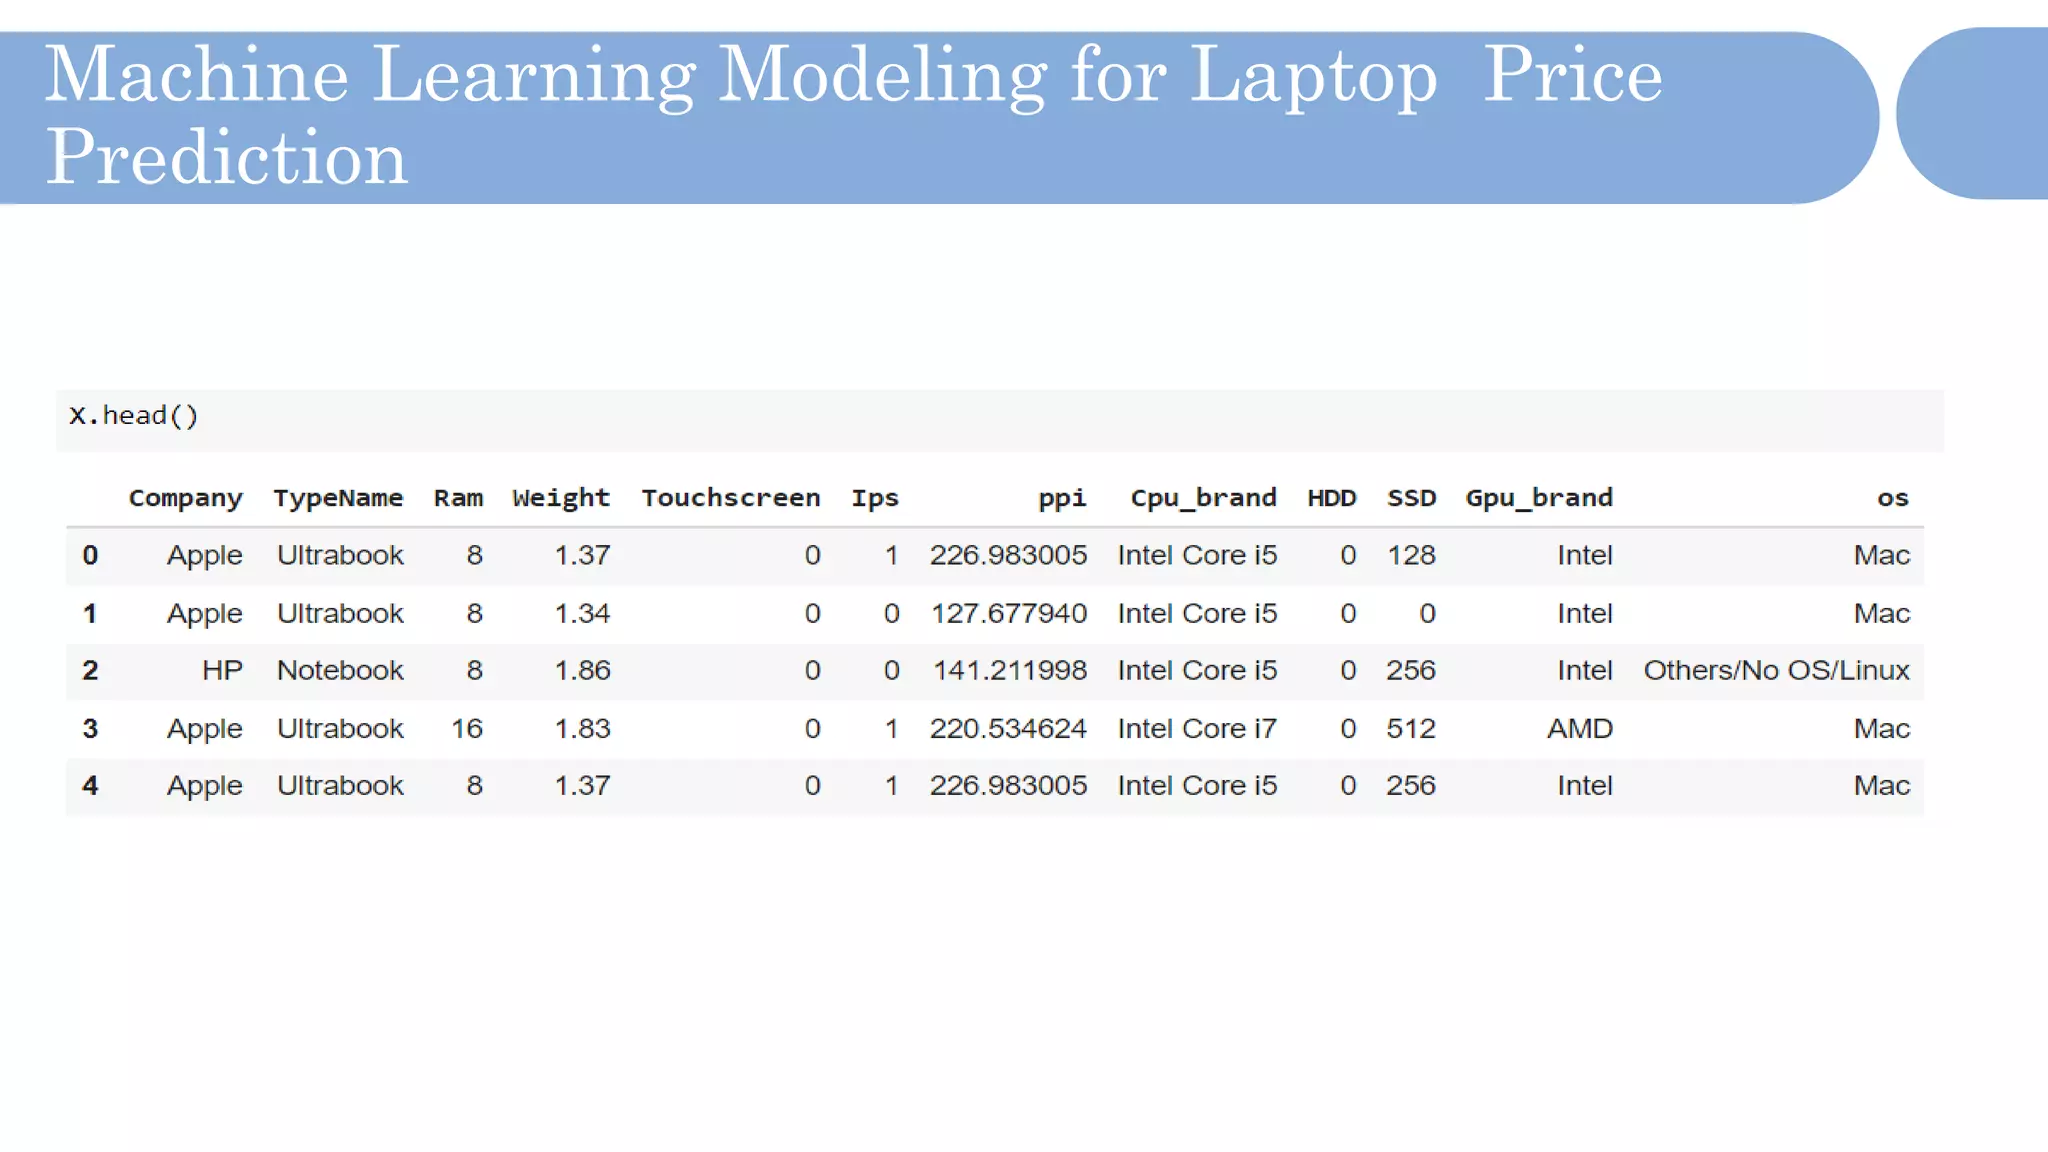Click the Ram value 16
This screenshot has height=1152, width=2048.
tap(467, 728)
